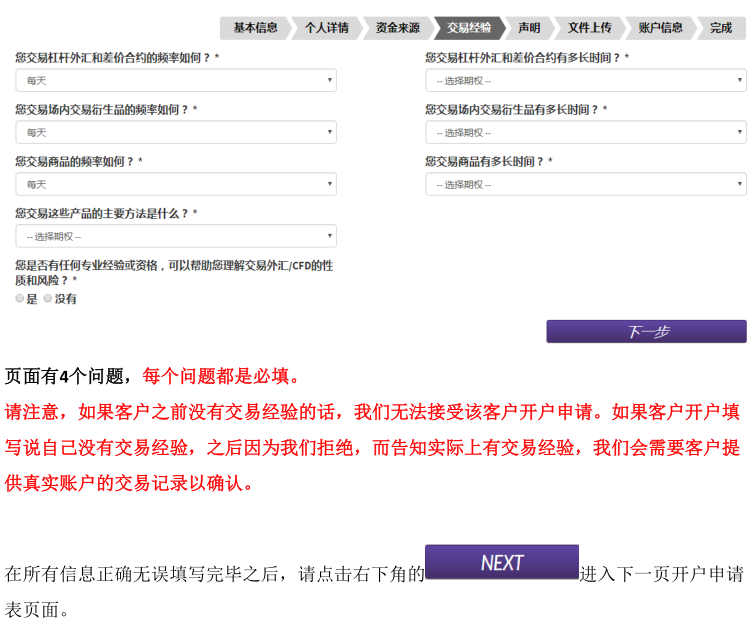The width and height of the screenshot is (755, 628).
Task: Open exchange-traded derivatives frequency dropdown
Action: point(176,132)
